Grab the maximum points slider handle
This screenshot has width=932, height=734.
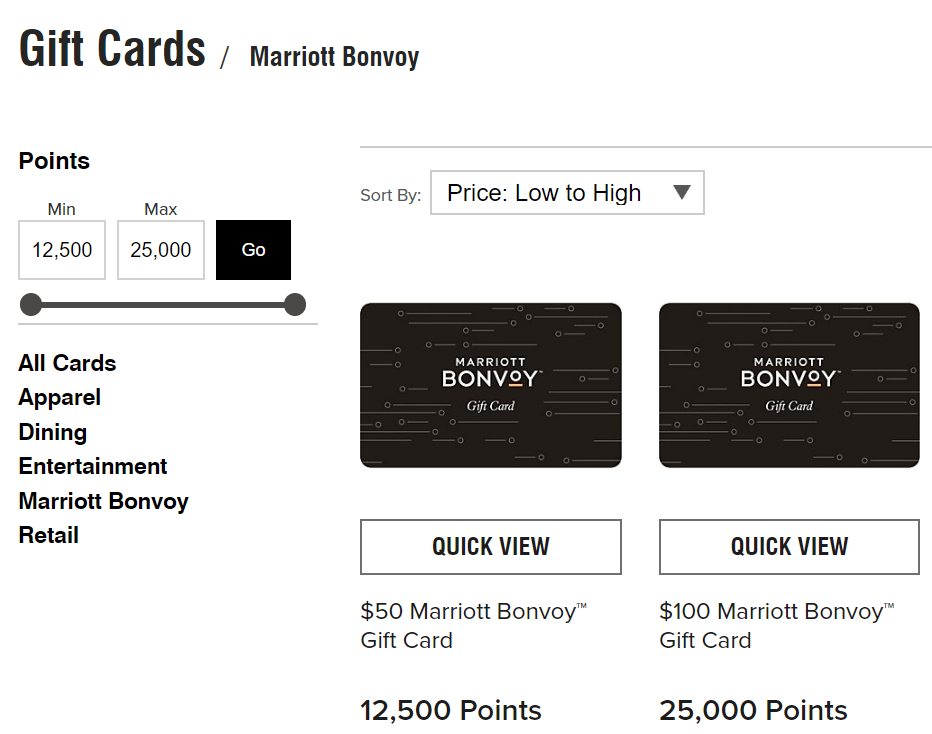295,304
